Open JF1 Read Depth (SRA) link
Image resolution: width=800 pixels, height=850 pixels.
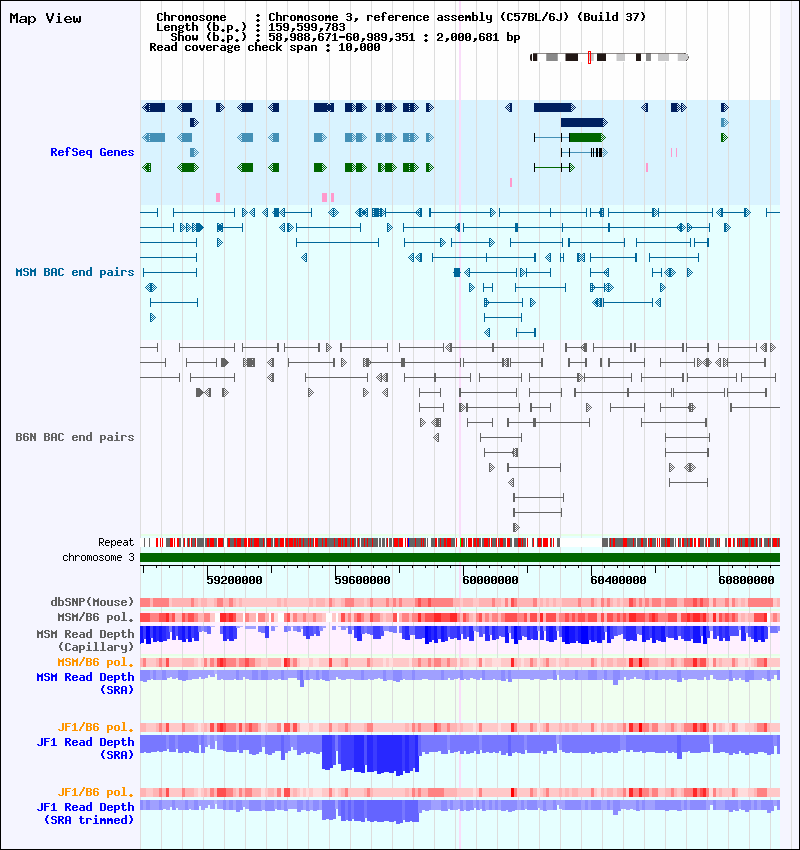85,748
